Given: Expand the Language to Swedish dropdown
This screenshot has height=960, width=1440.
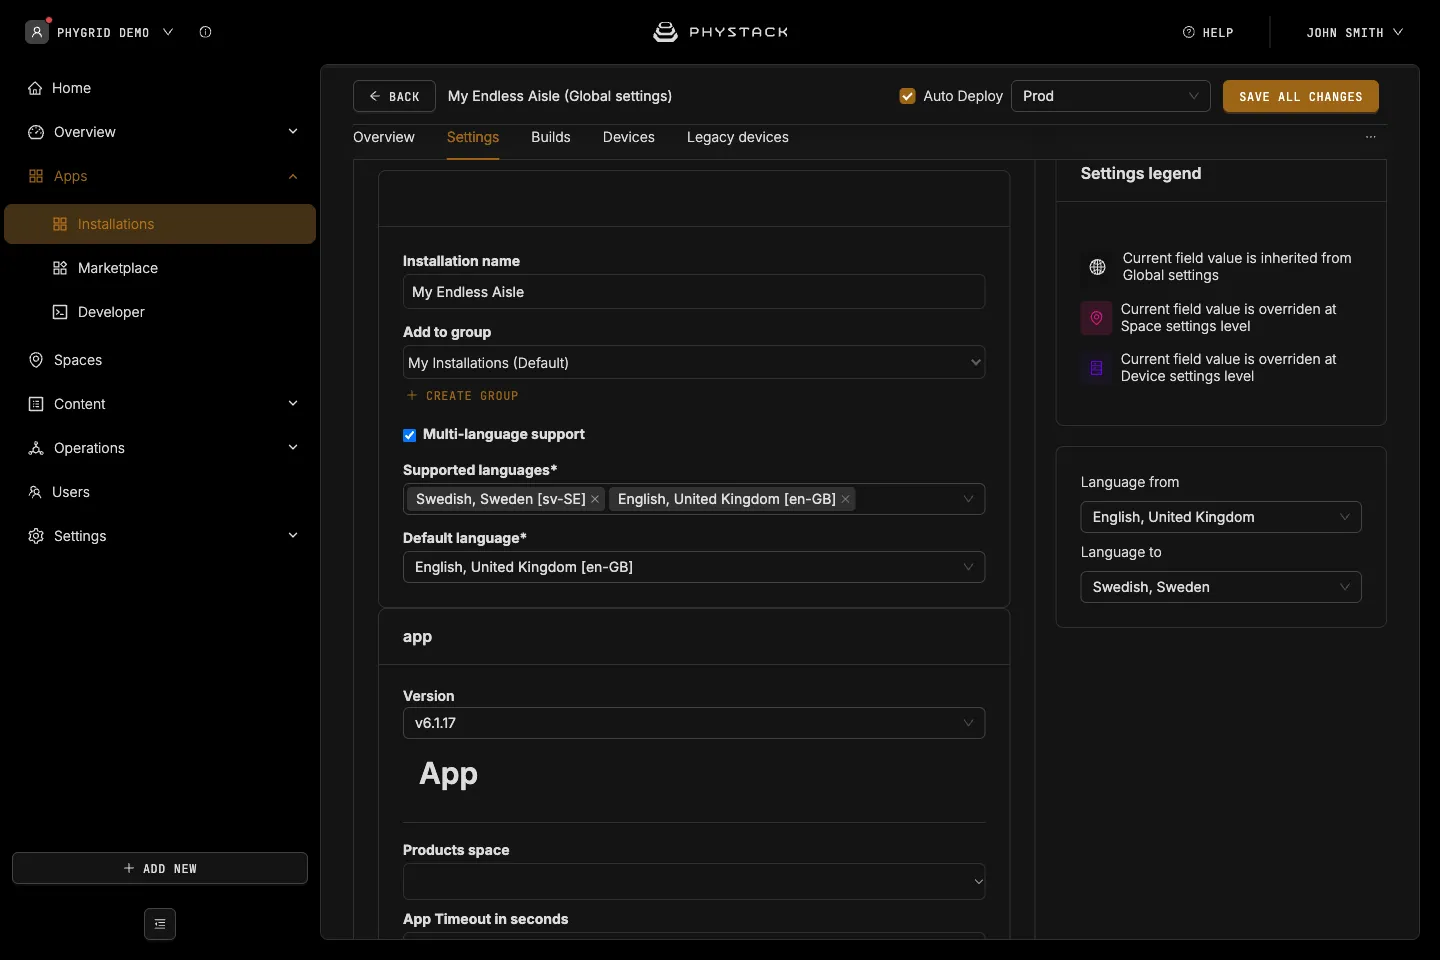Looking at the screenshot, I should [1221, 587].
